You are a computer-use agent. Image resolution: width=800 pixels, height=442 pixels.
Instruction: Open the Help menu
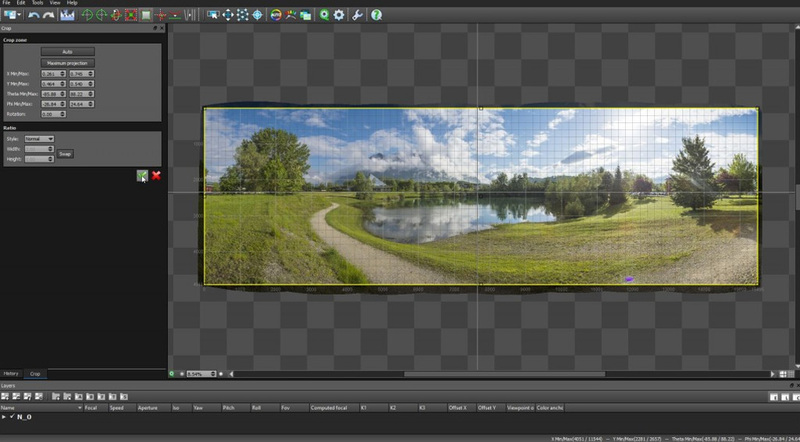pyautogui.click(x=72, y=3)
